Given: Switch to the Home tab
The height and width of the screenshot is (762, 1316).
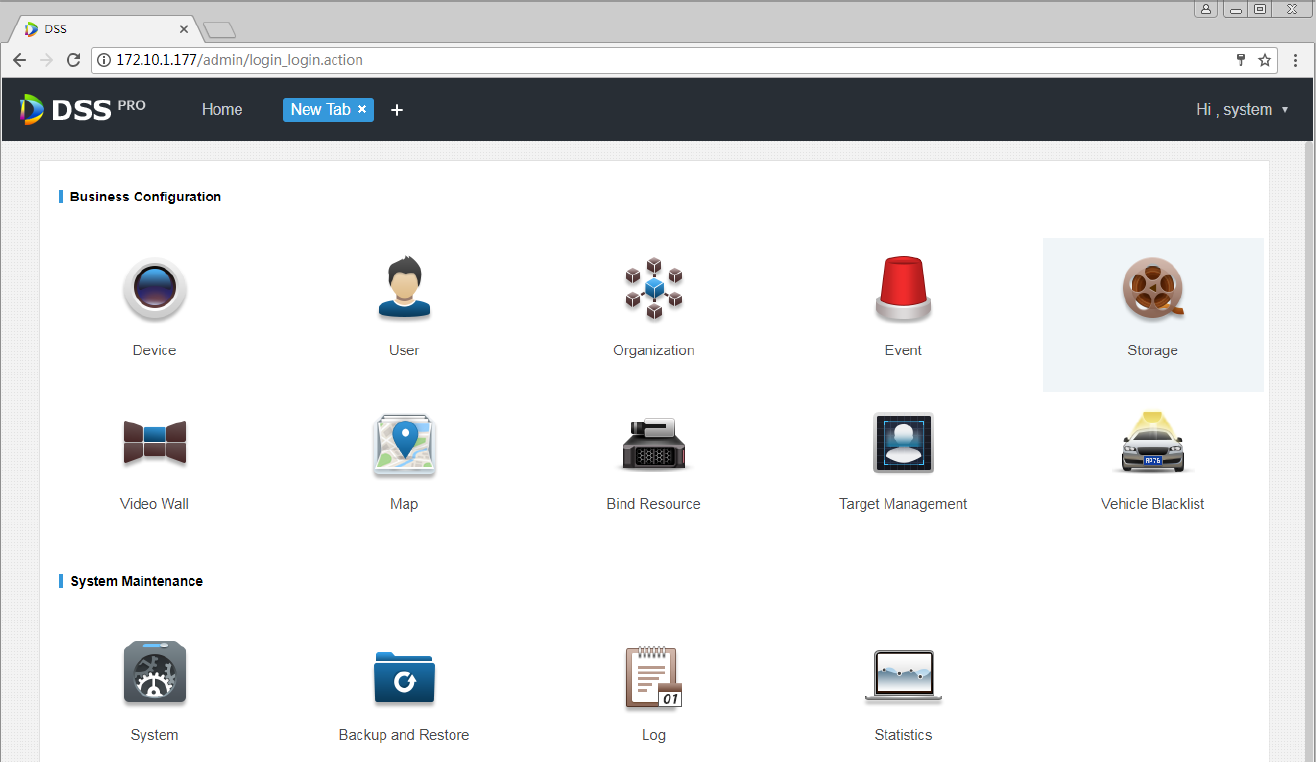Looking at the screenshot, I should [x=222, y=109].
